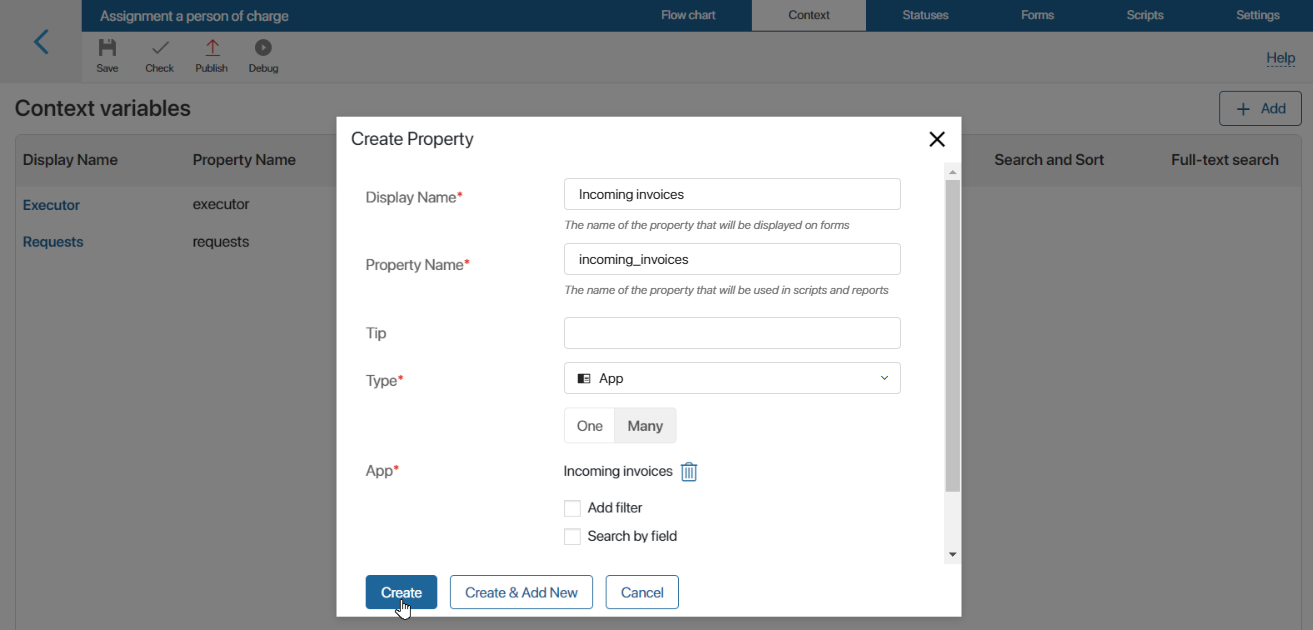Image resolution: width=1313 pixels, height=630 pixels.
Task: Tick the Add filter checkbox
Action: [x=572, y=508]
